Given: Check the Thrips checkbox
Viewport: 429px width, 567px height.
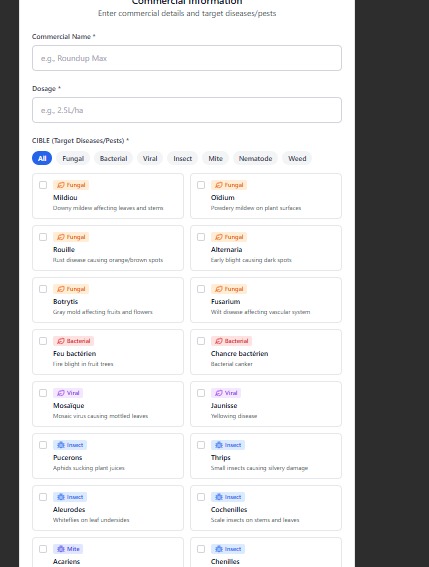Looking at the screenshot, I should pos(201,445).
